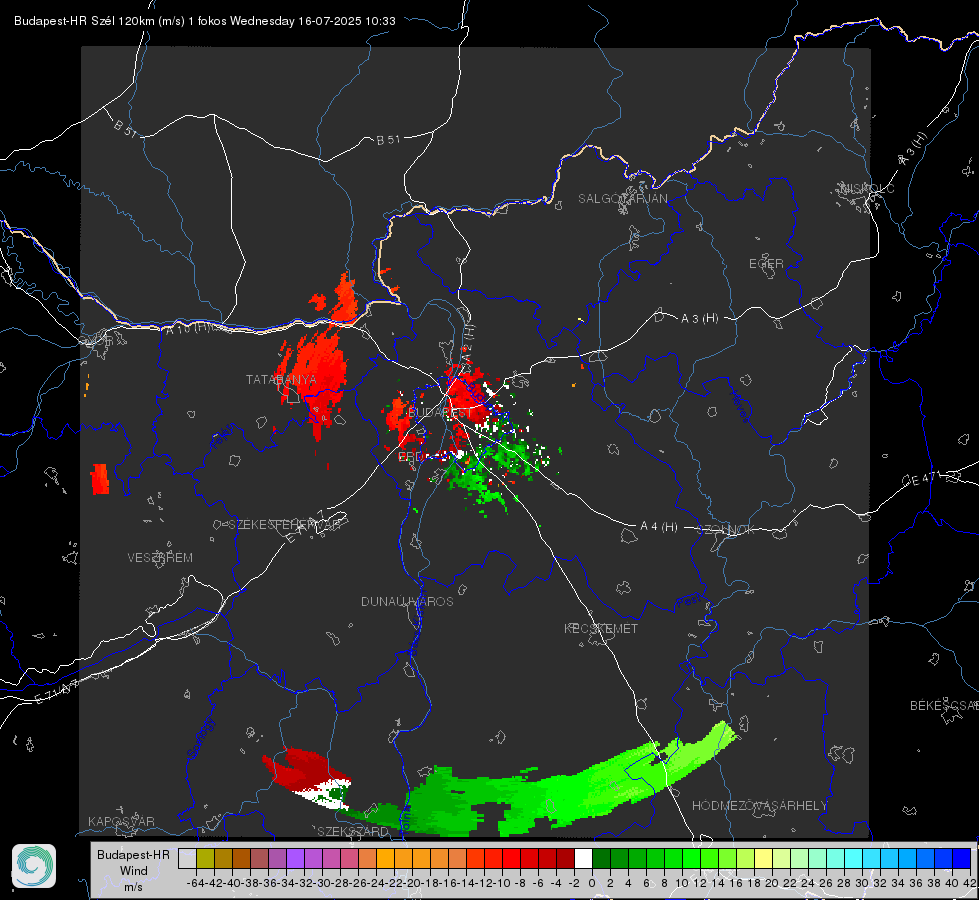Select the blue 'Somogy' county label

(x=200, y=738)
